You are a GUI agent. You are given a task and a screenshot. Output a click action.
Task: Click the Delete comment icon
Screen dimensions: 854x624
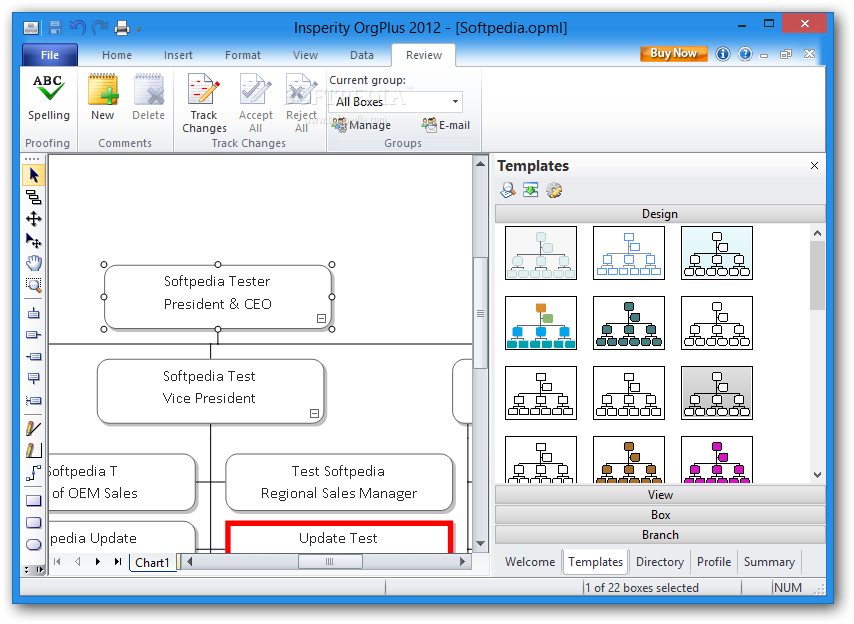click(x=148, y=97)
